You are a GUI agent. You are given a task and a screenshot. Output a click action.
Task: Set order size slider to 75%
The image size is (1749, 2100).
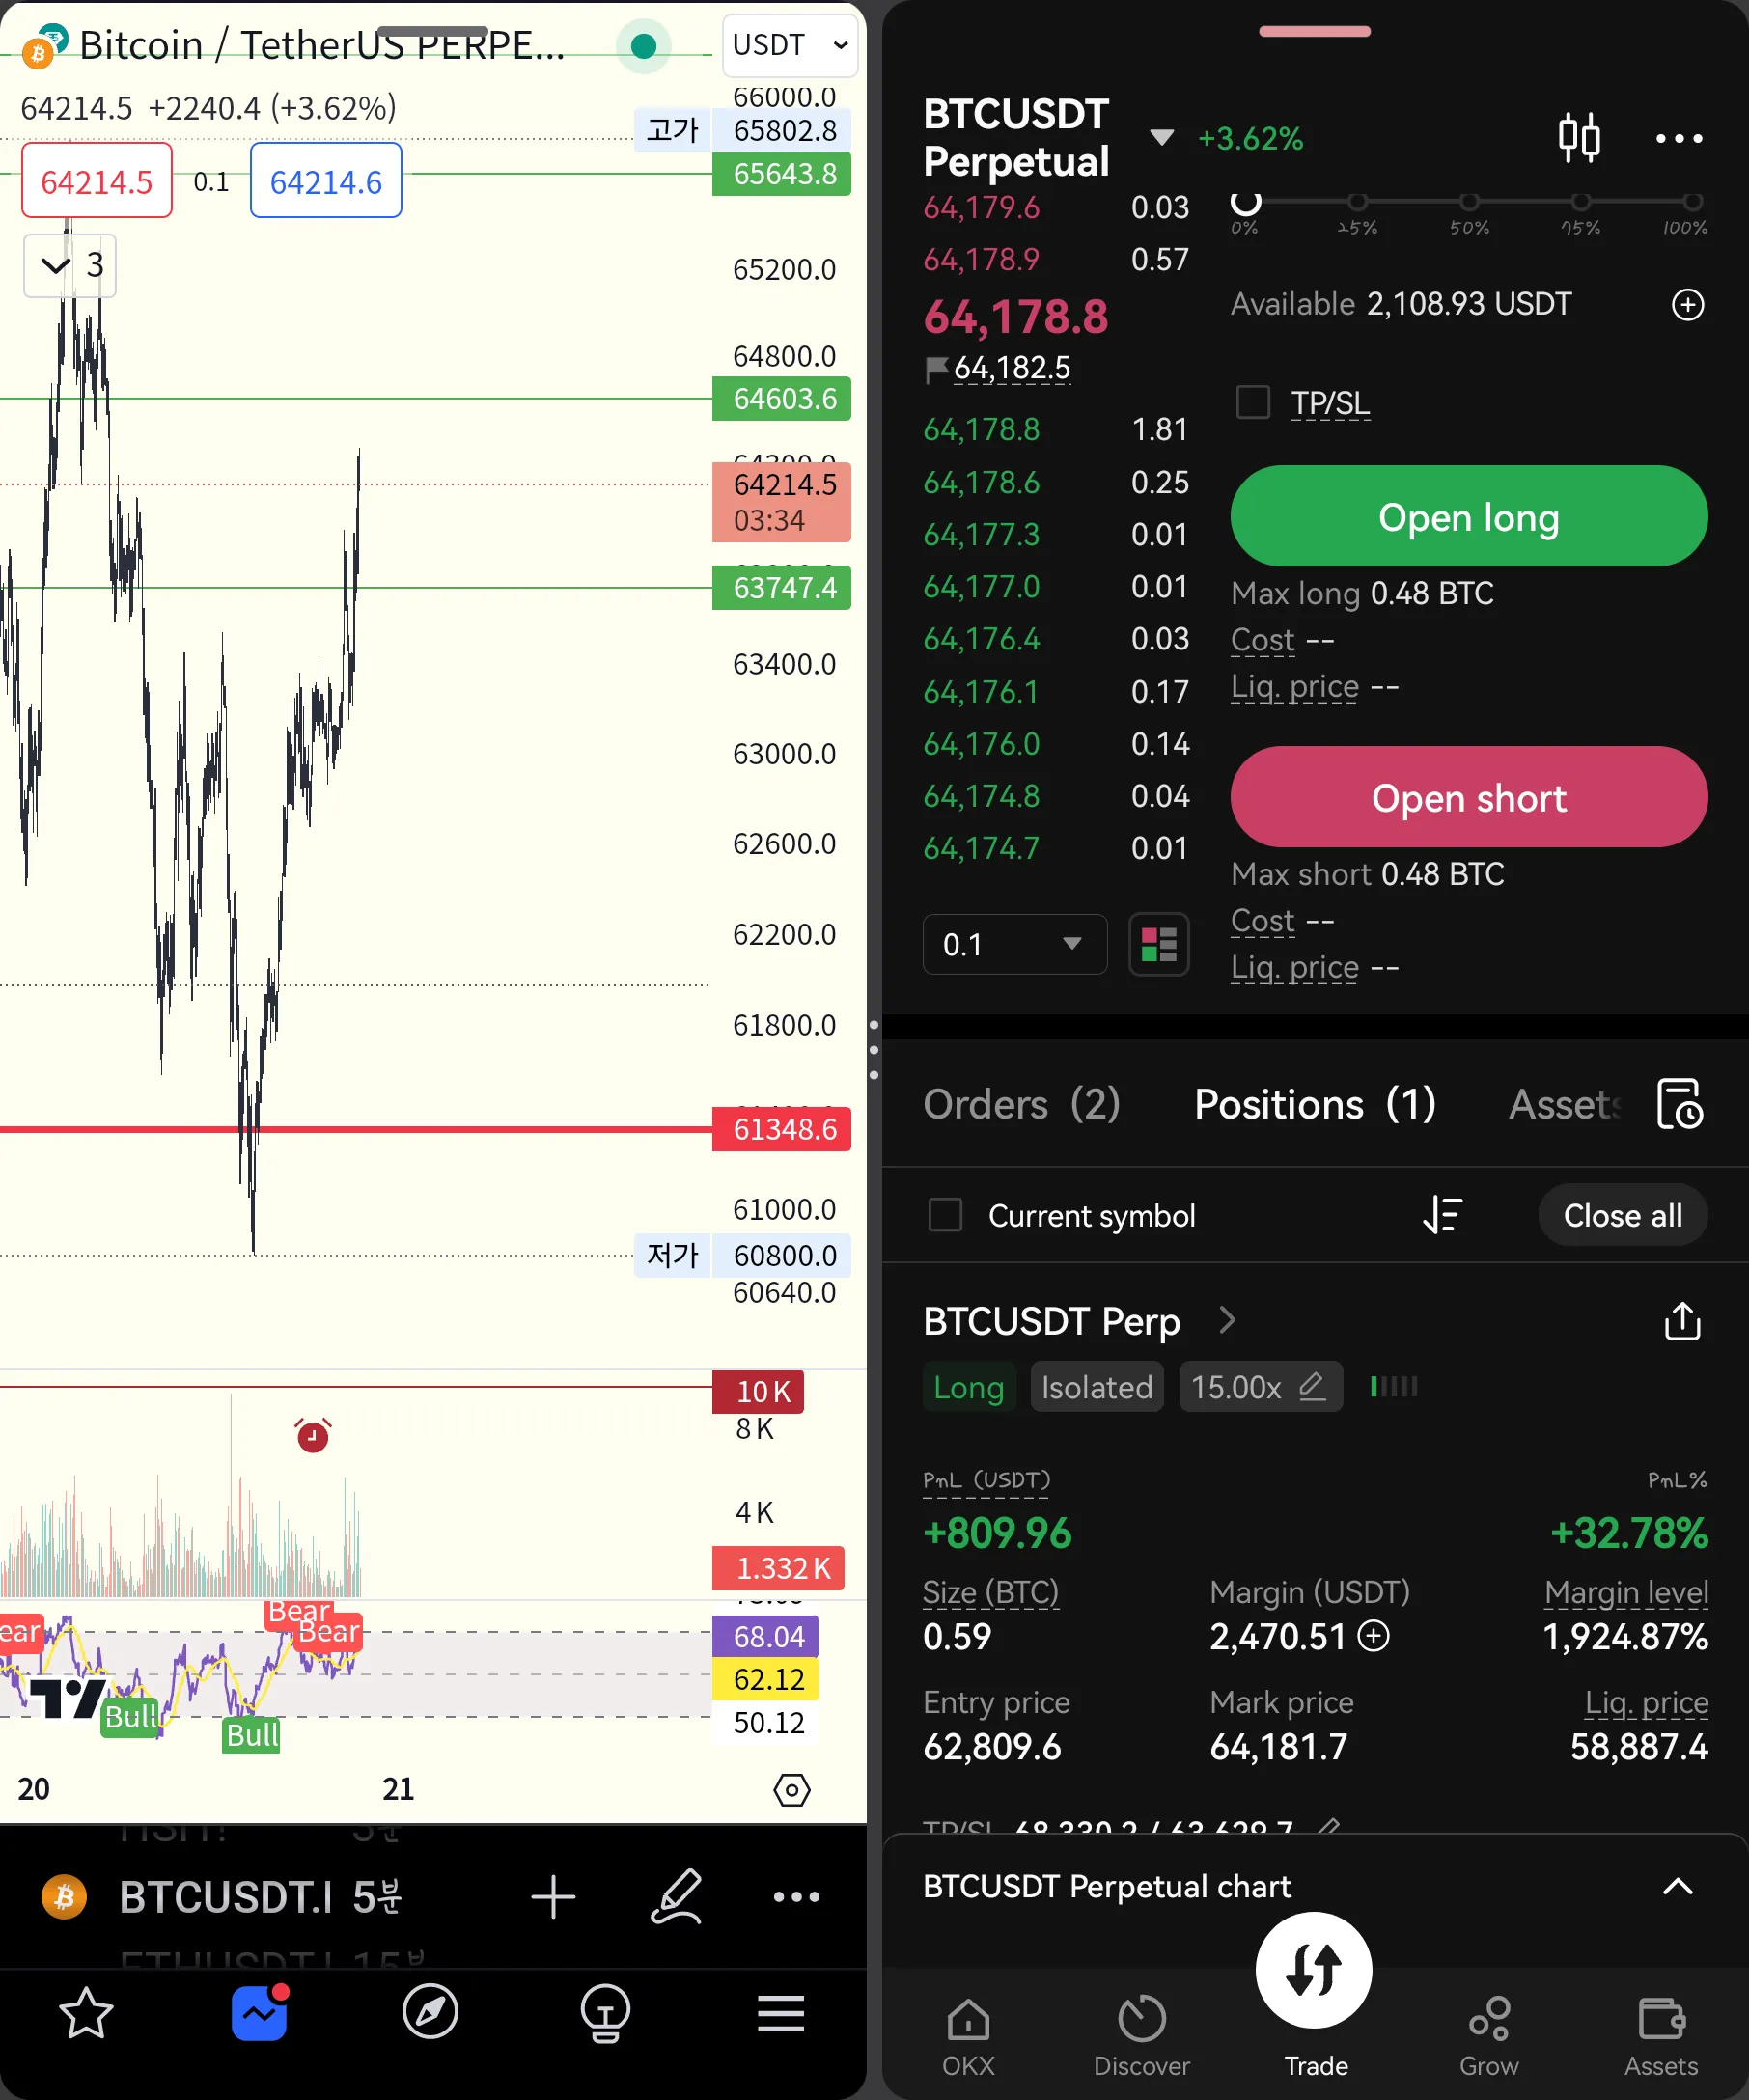coord(1580,203)
